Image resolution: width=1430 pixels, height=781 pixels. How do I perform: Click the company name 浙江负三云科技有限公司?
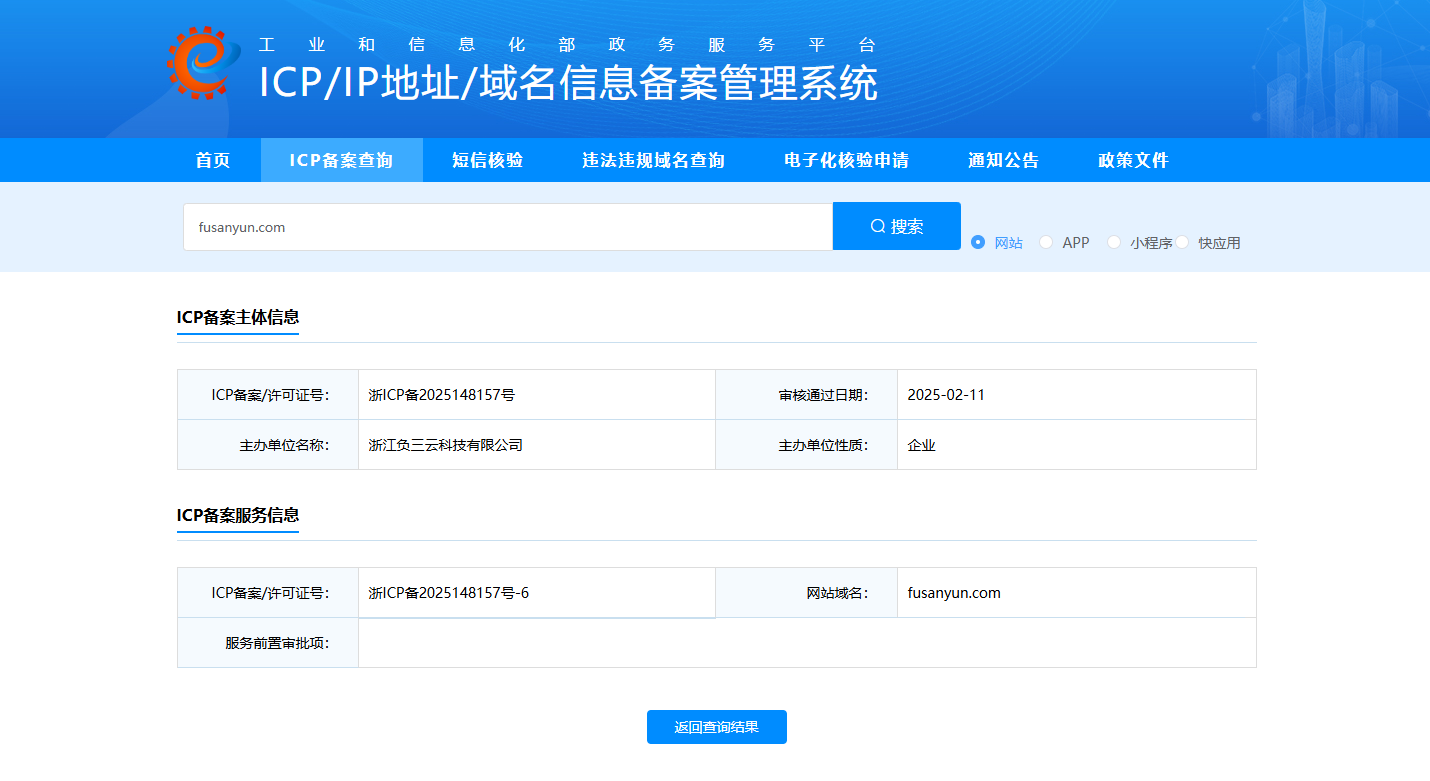click(x=445, y=445)
